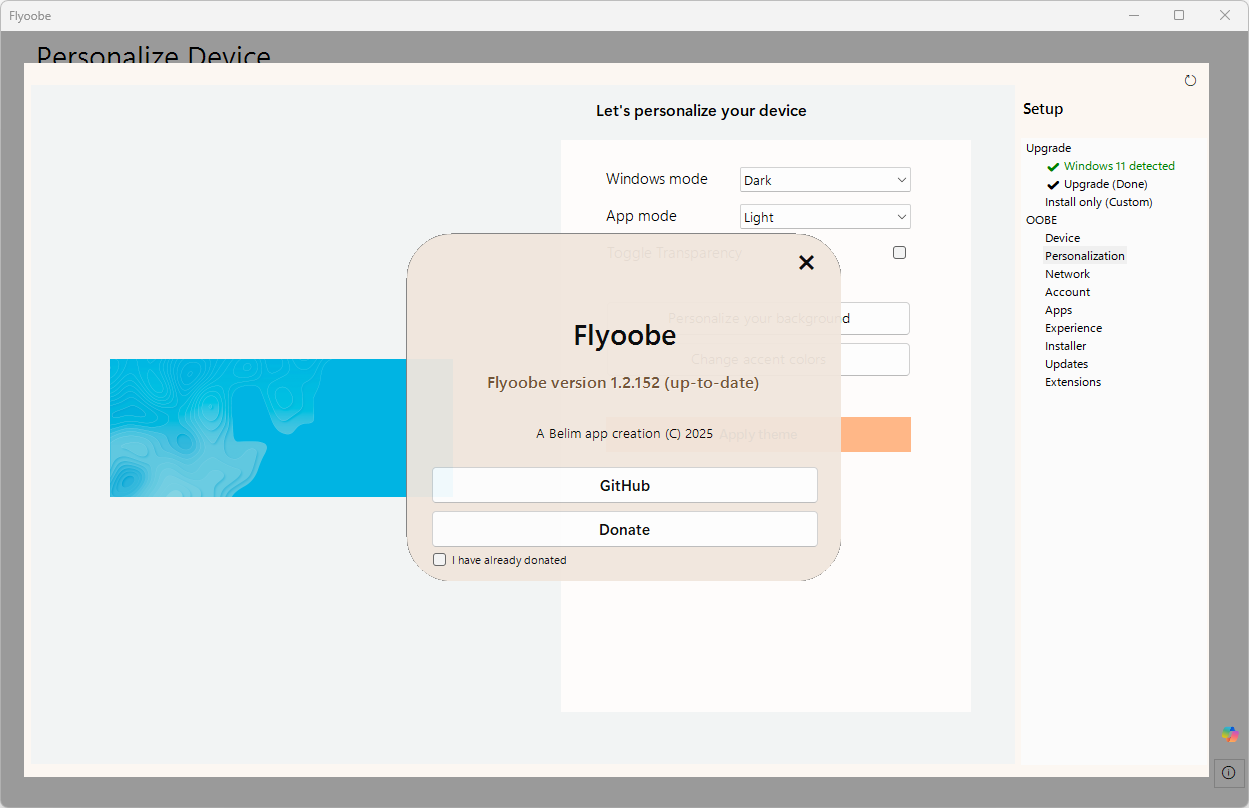Screen dimensions: 1249x808
Task: Check 'I have already donated' box
Action: coord(439,560)
